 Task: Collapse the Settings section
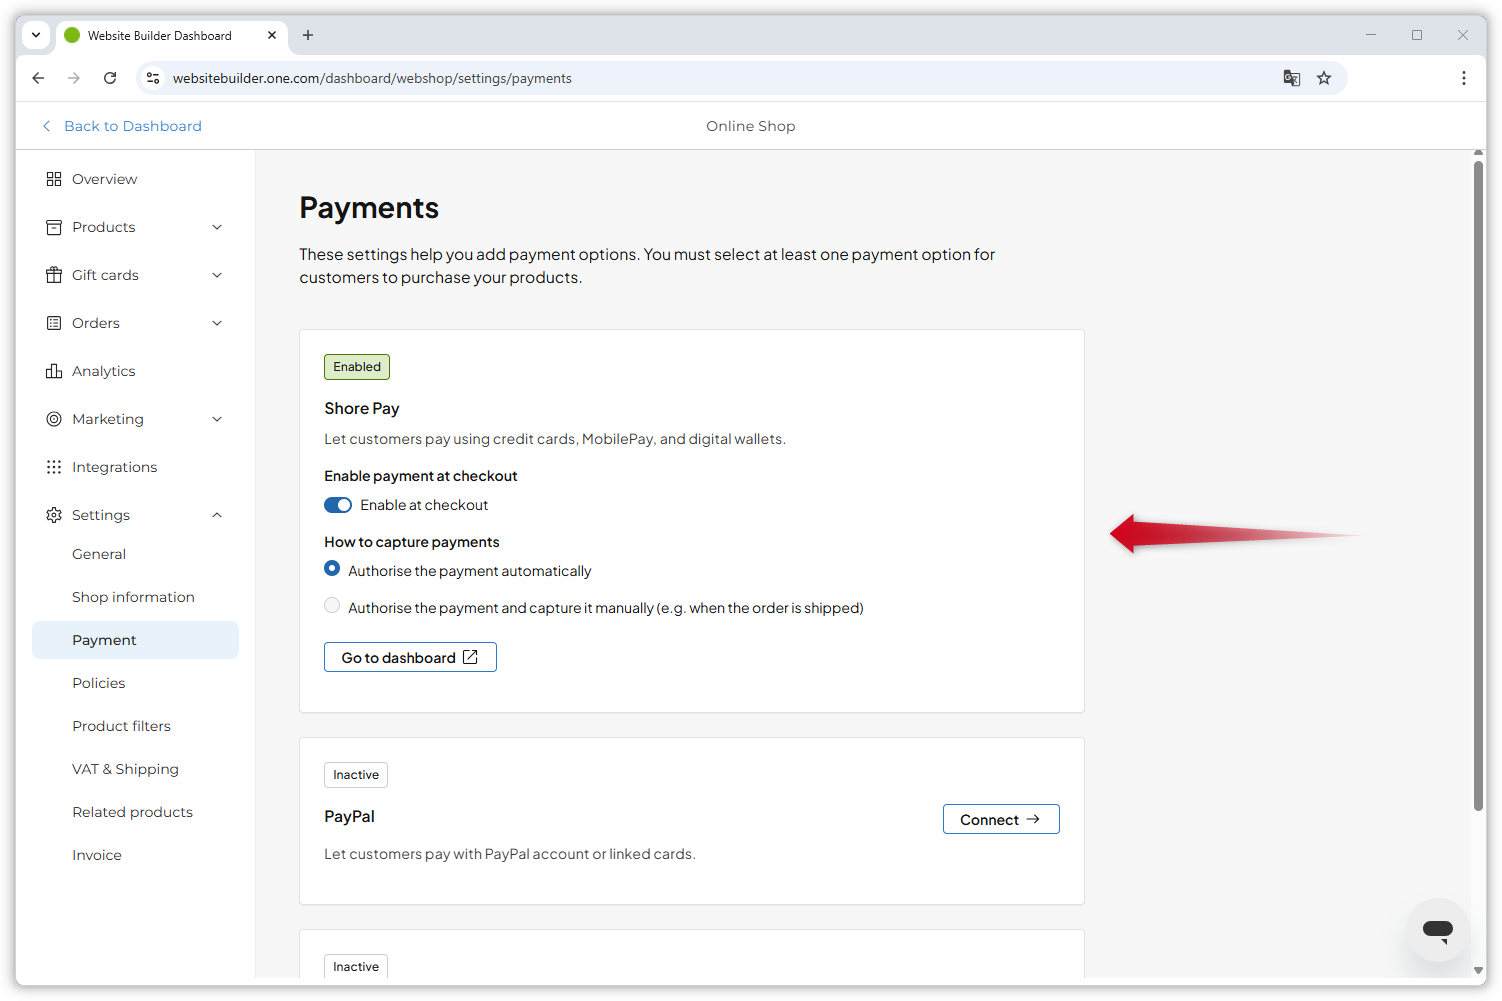coord(217,514)
